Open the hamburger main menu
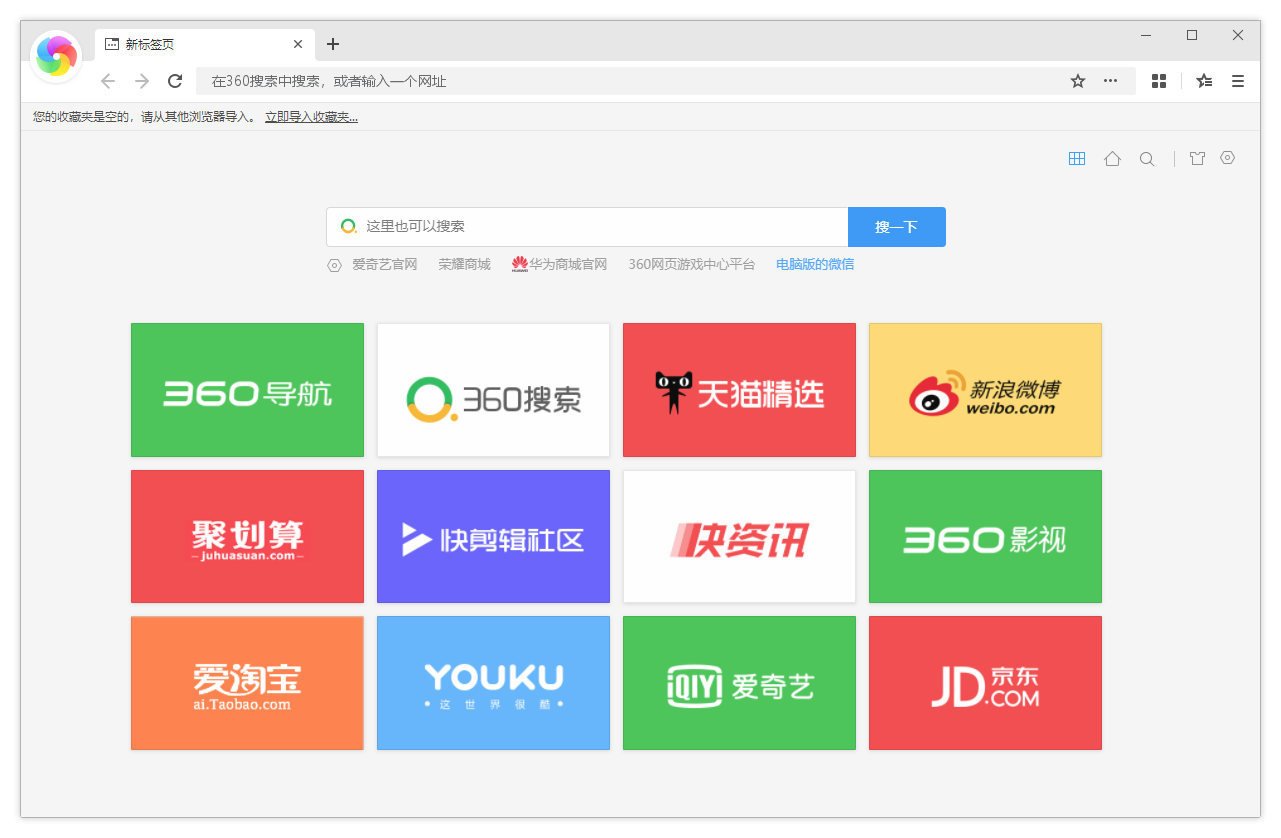Image resolution: width=1281 pixels, height=838 pixels. click(x=1238, y=81)
